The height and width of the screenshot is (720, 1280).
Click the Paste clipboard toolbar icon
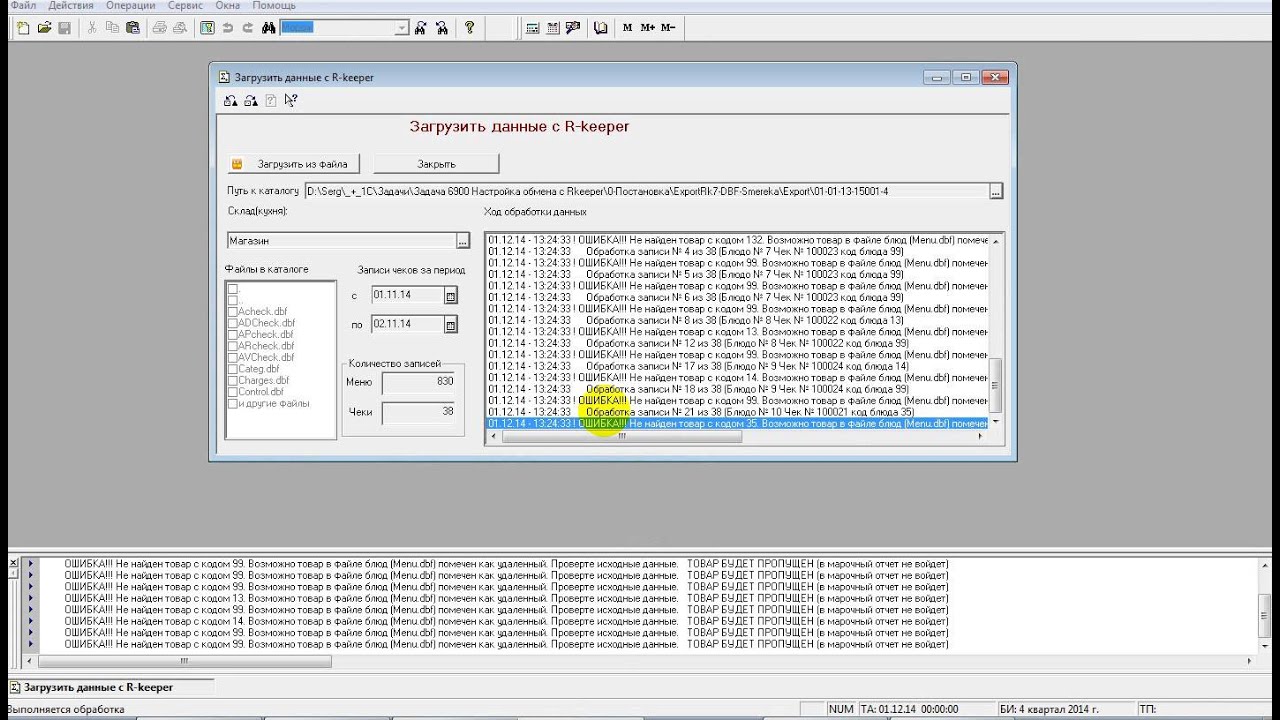132,28
